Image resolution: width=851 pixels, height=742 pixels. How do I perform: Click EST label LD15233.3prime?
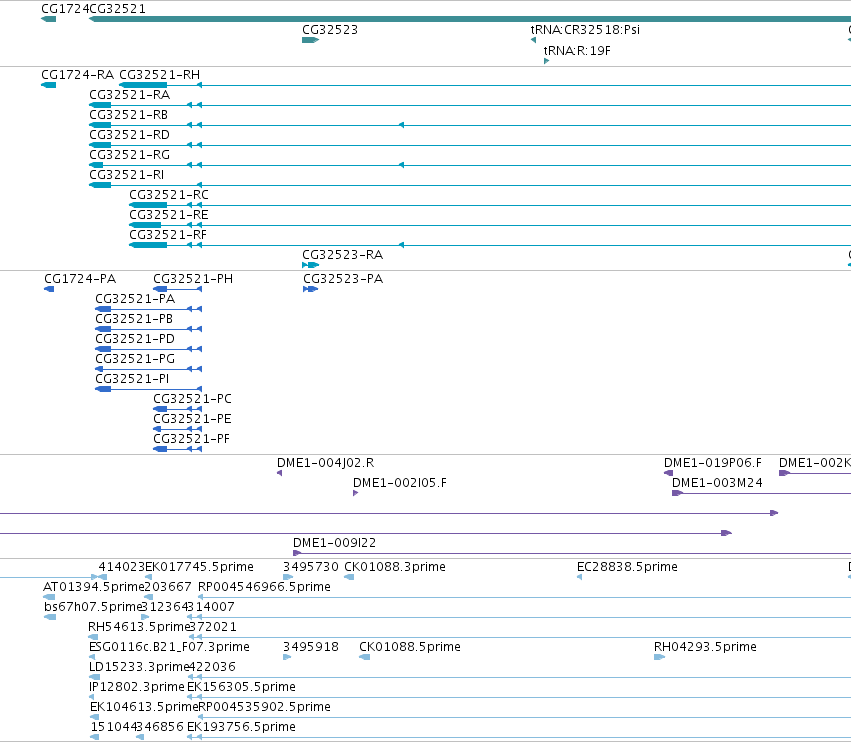[x=139, y=667]
